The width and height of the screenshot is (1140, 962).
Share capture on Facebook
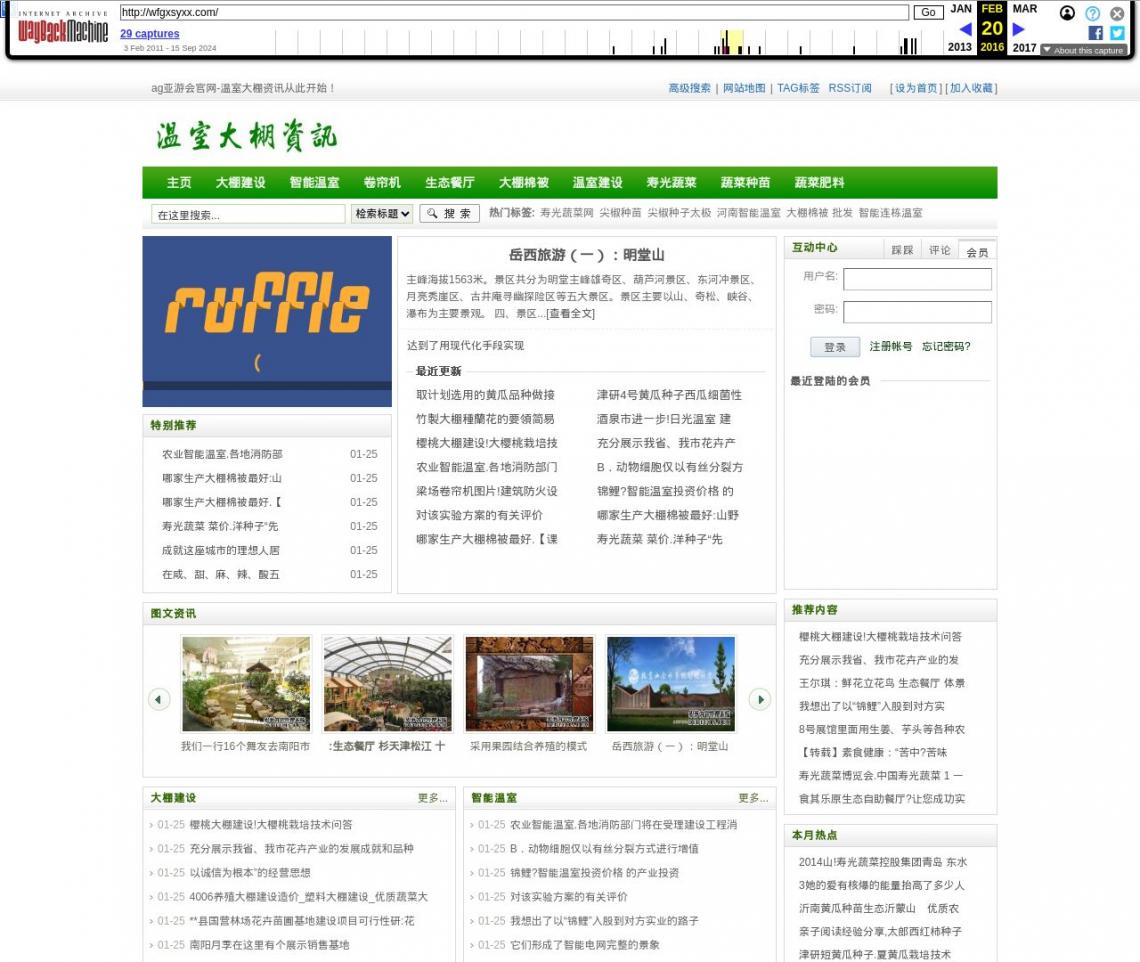pos(1095,33)
